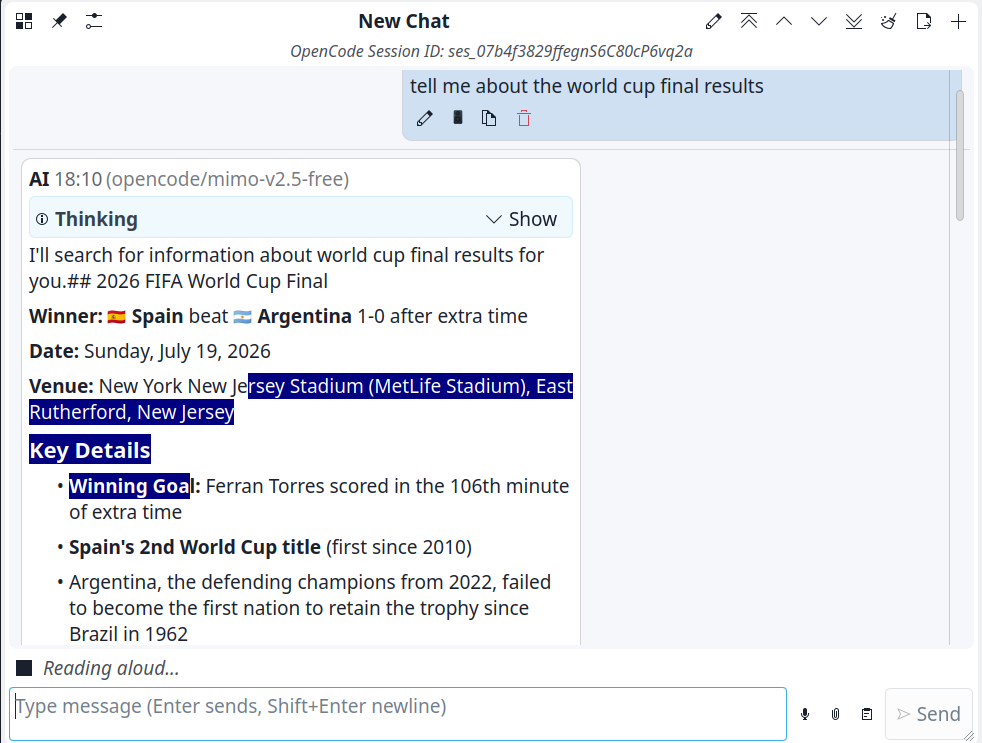Click the Send button
982x743 pixels.
[929, 714]
